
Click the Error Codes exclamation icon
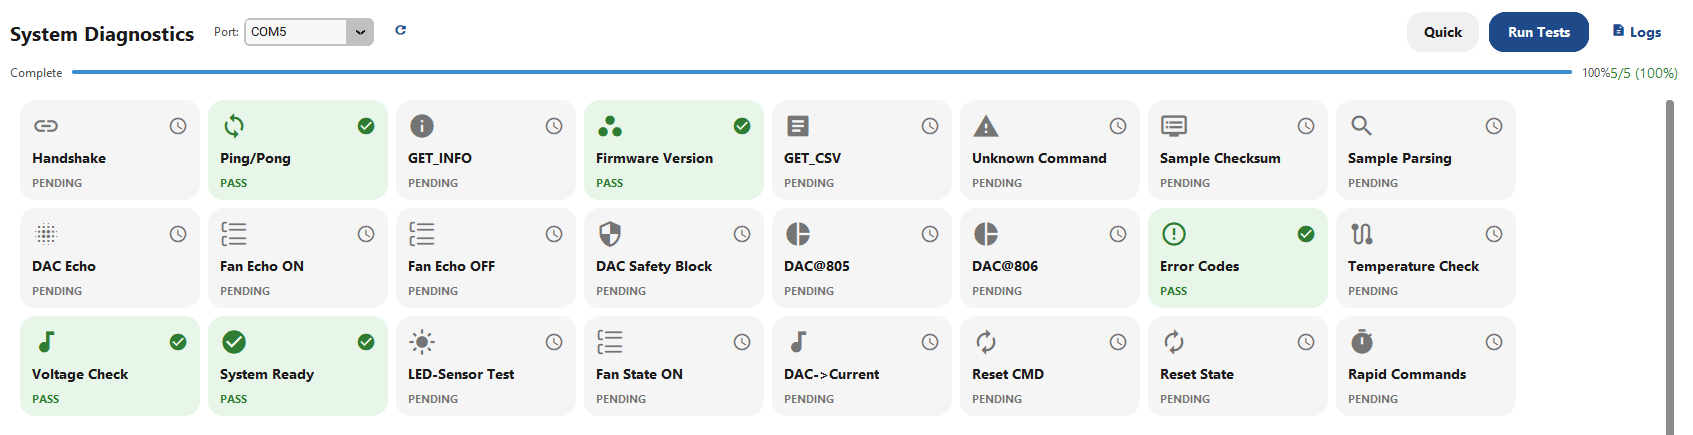(1174, 234)
